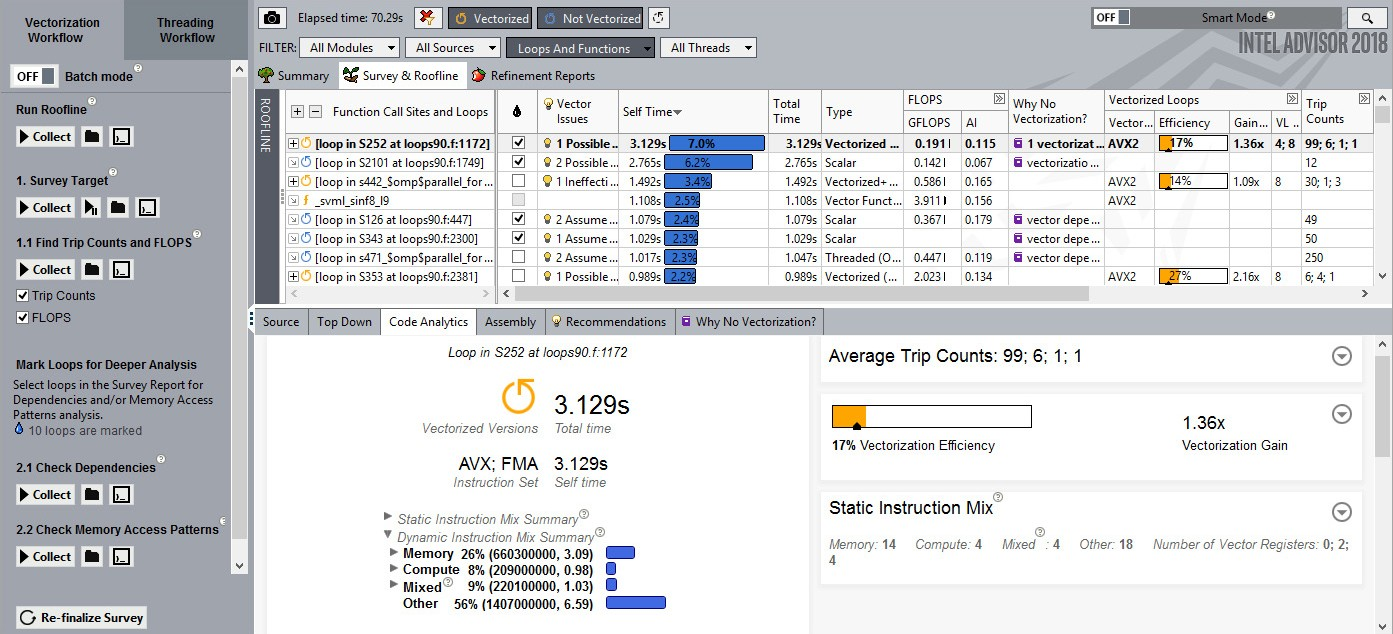1393x634 pixels.
Task: Click Collect under Check Dependencies
Action: click(x=46, y=495)
